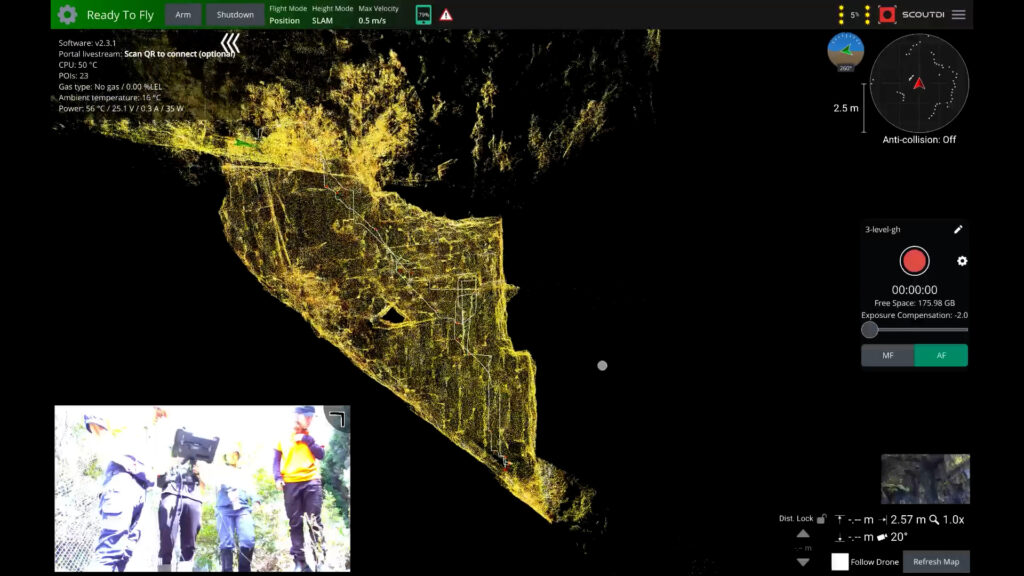Click the Refresh Map button
This screenshot has height=576, width=1024.
936,562
